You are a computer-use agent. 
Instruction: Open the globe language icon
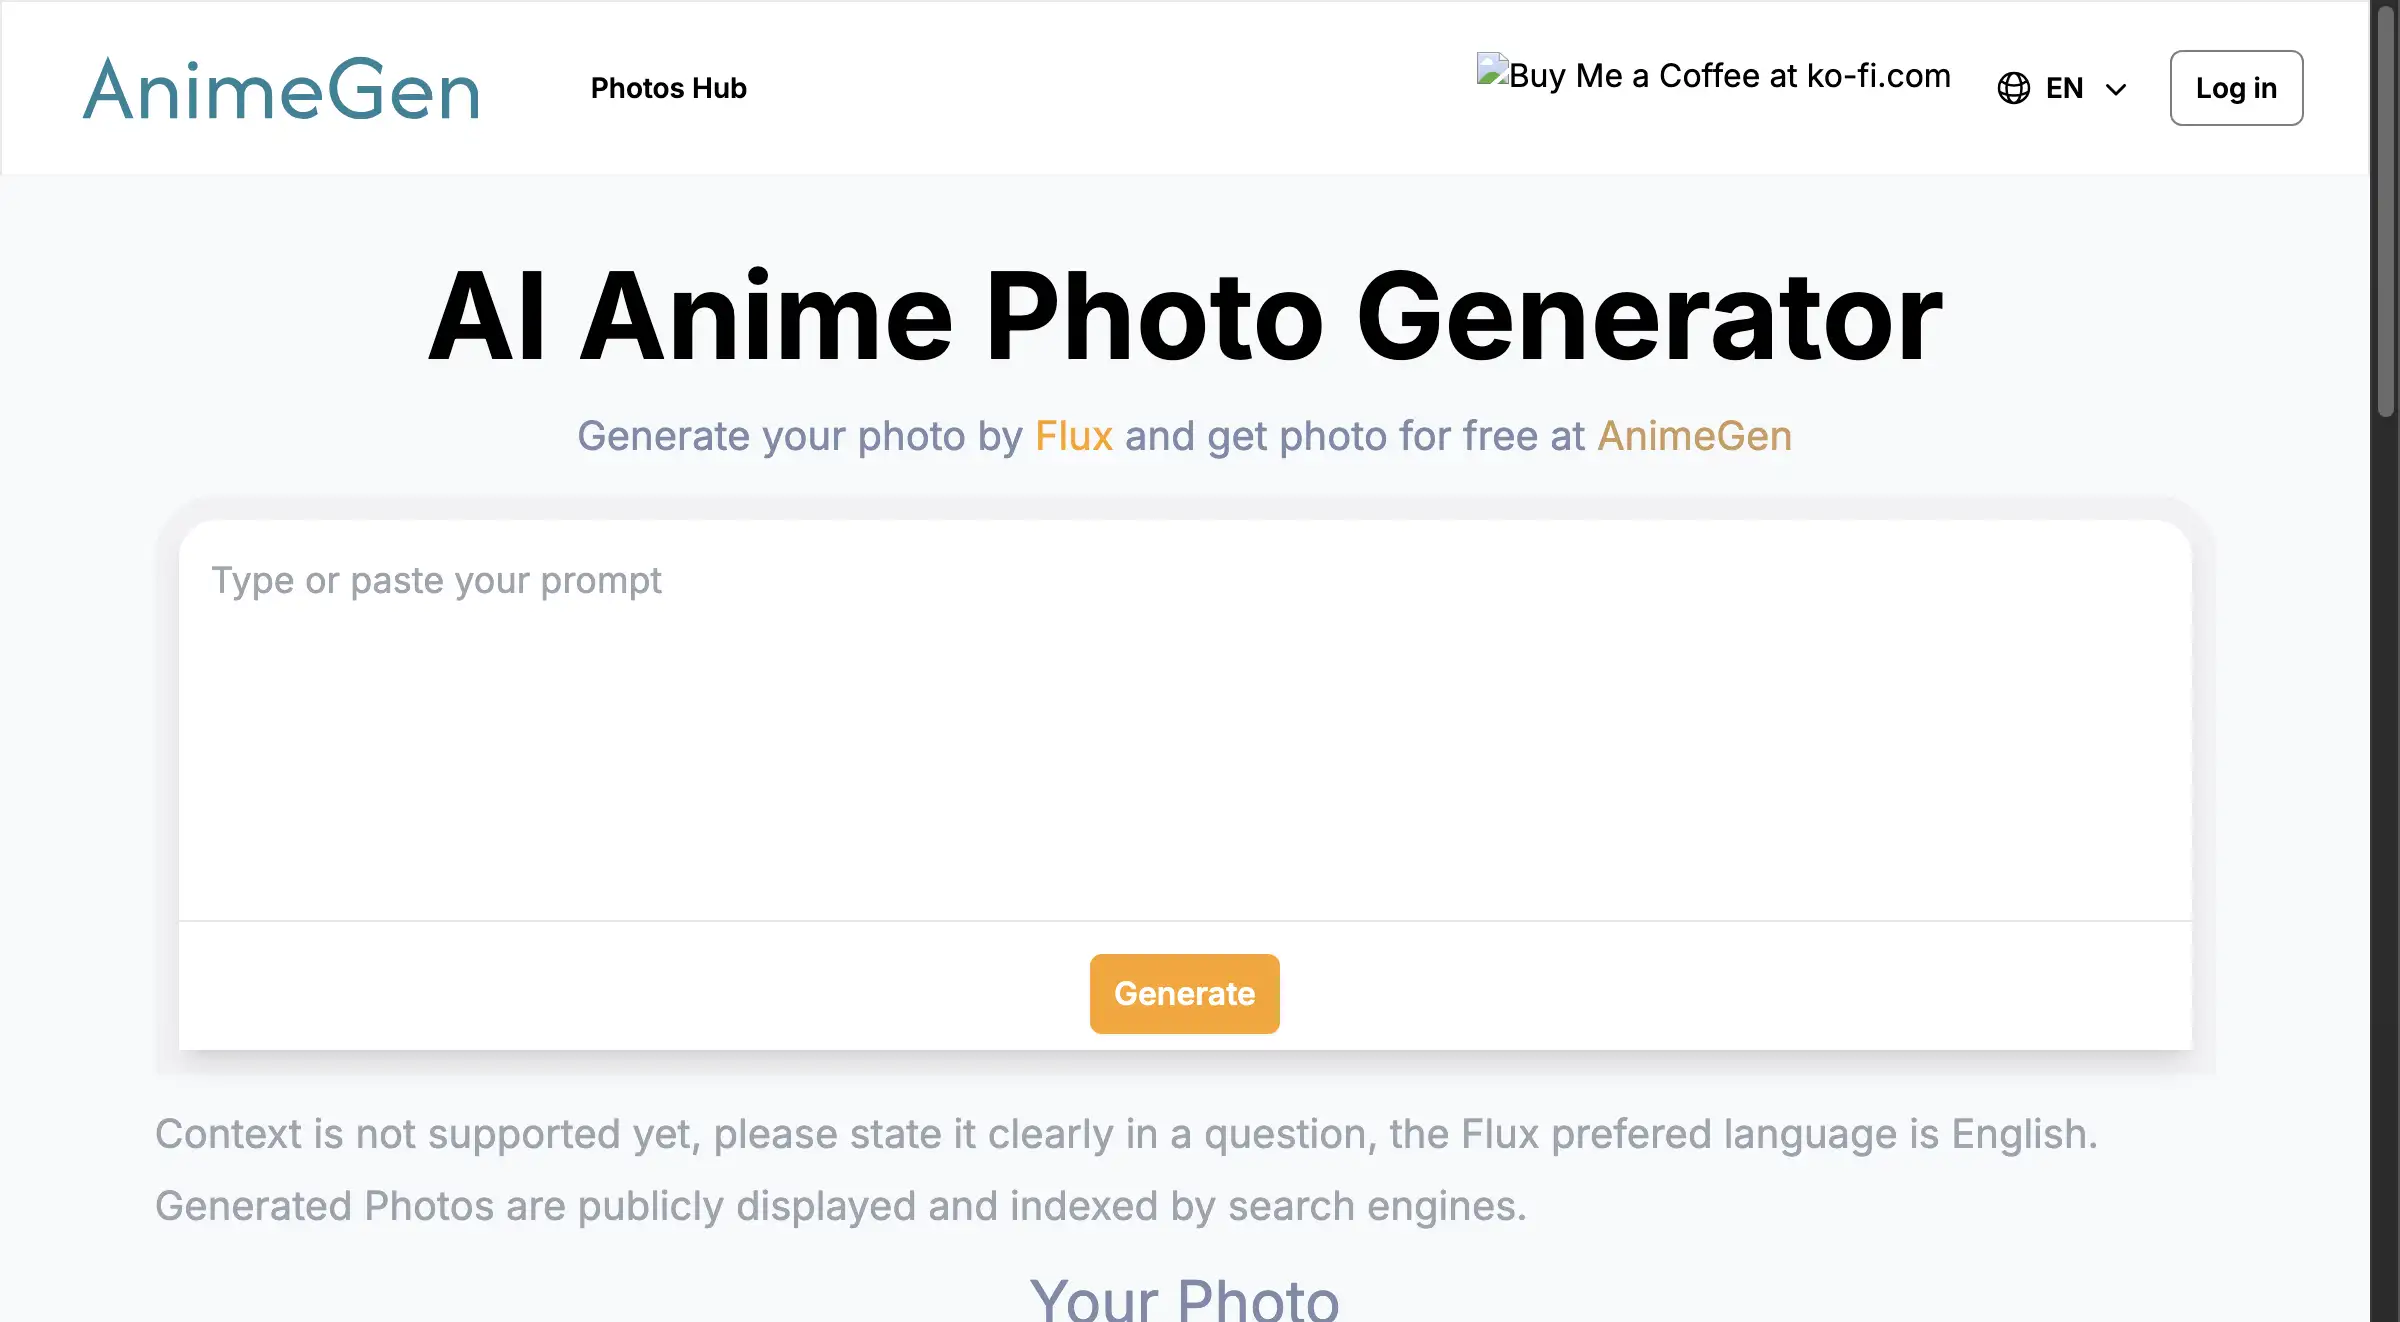click(2013, 88)
